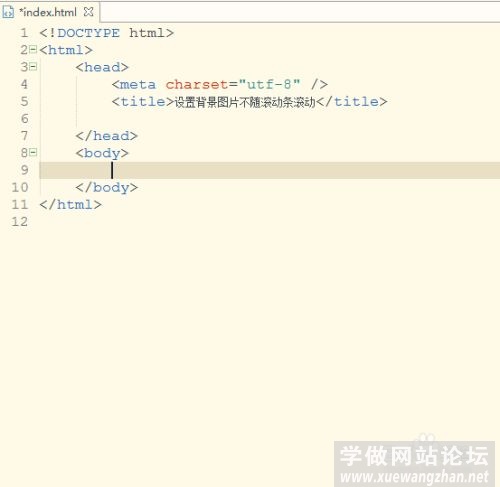Click line number 10 in the gutter
Screen dimensions: 500x487
coord(20,187)
